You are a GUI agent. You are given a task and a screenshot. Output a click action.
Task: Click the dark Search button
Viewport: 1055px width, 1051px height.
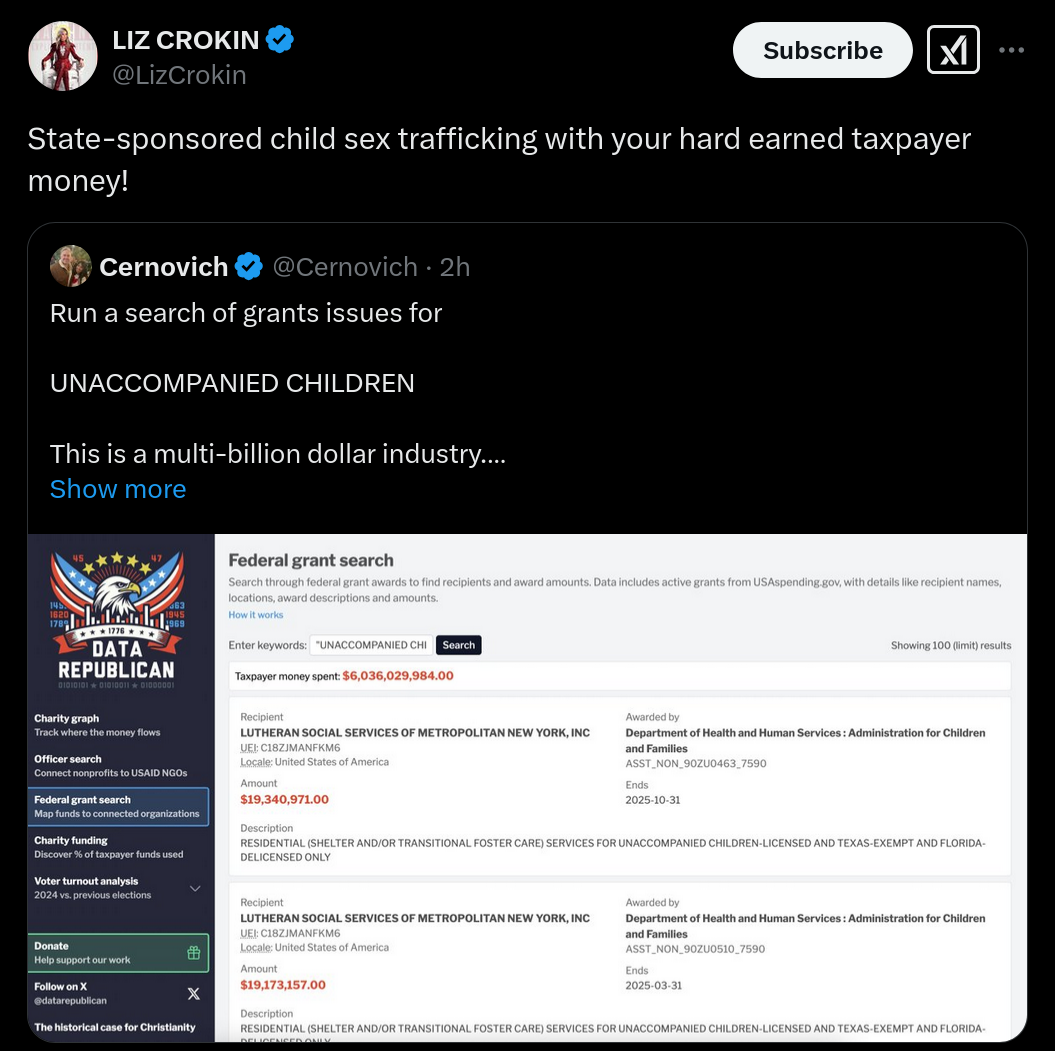click(x=458, y=645)
